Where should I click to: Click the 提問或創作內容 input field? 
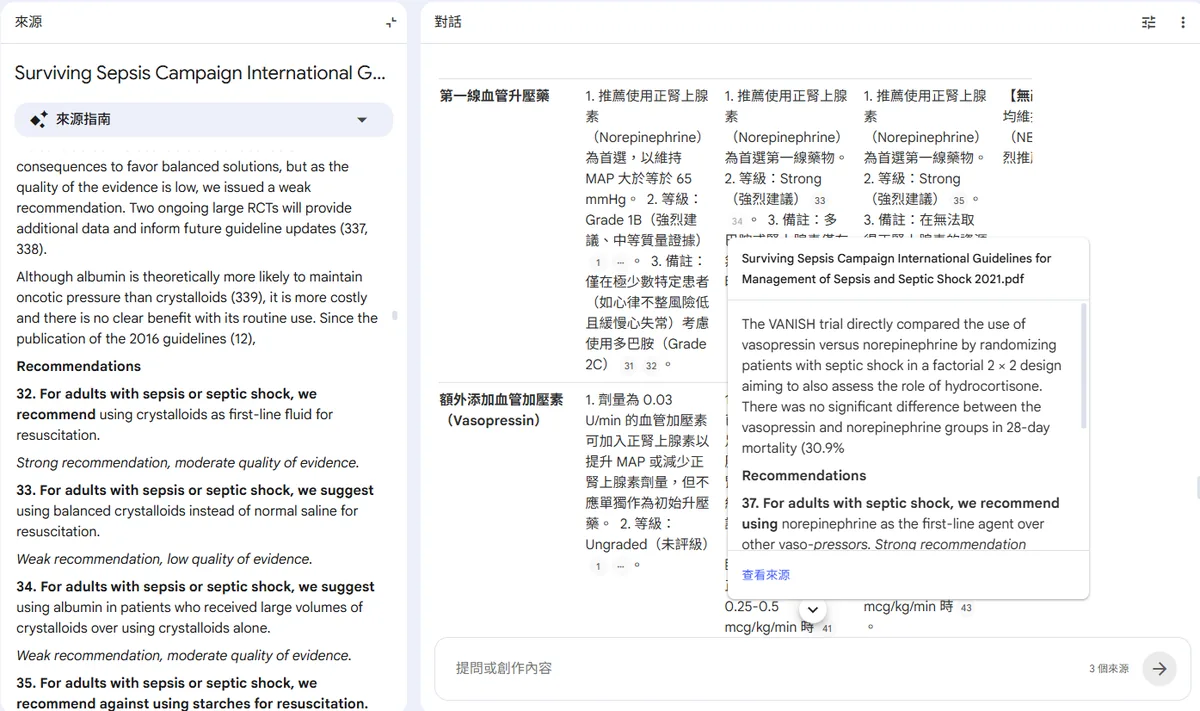click(x=760, y=668)
